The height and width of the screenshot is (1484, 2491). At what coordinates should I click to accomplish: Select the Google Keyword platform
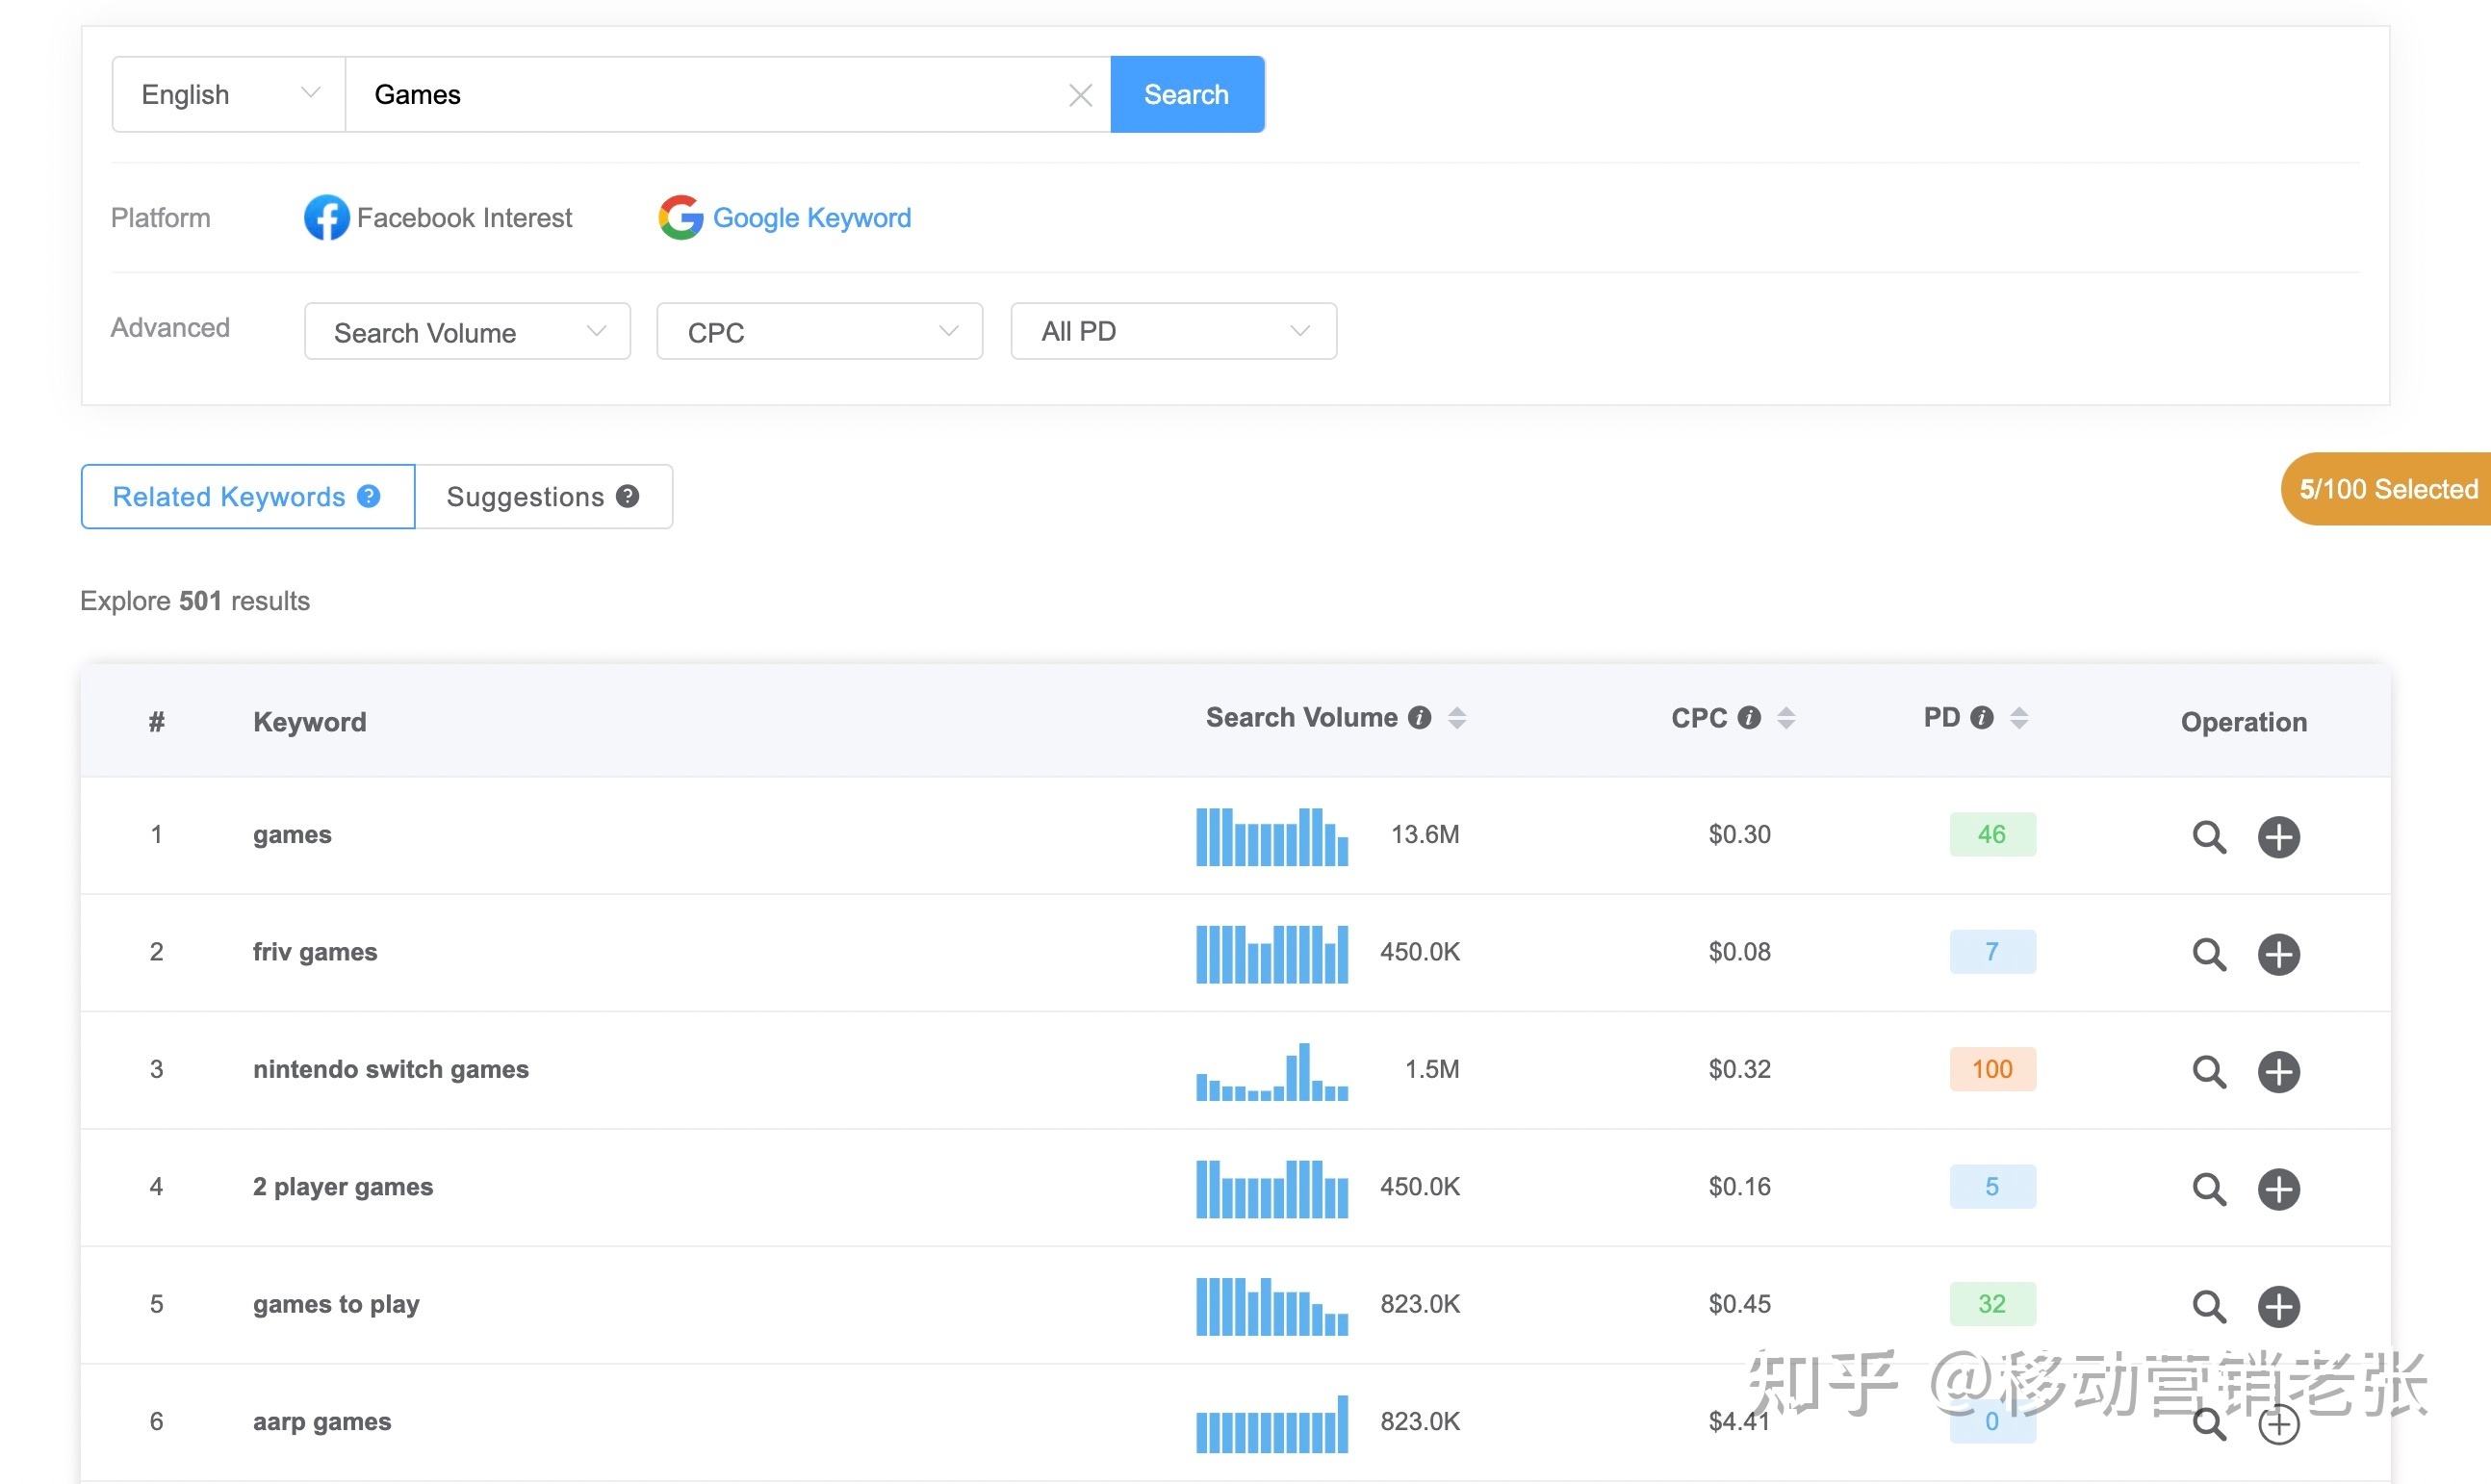coord(785,217)
